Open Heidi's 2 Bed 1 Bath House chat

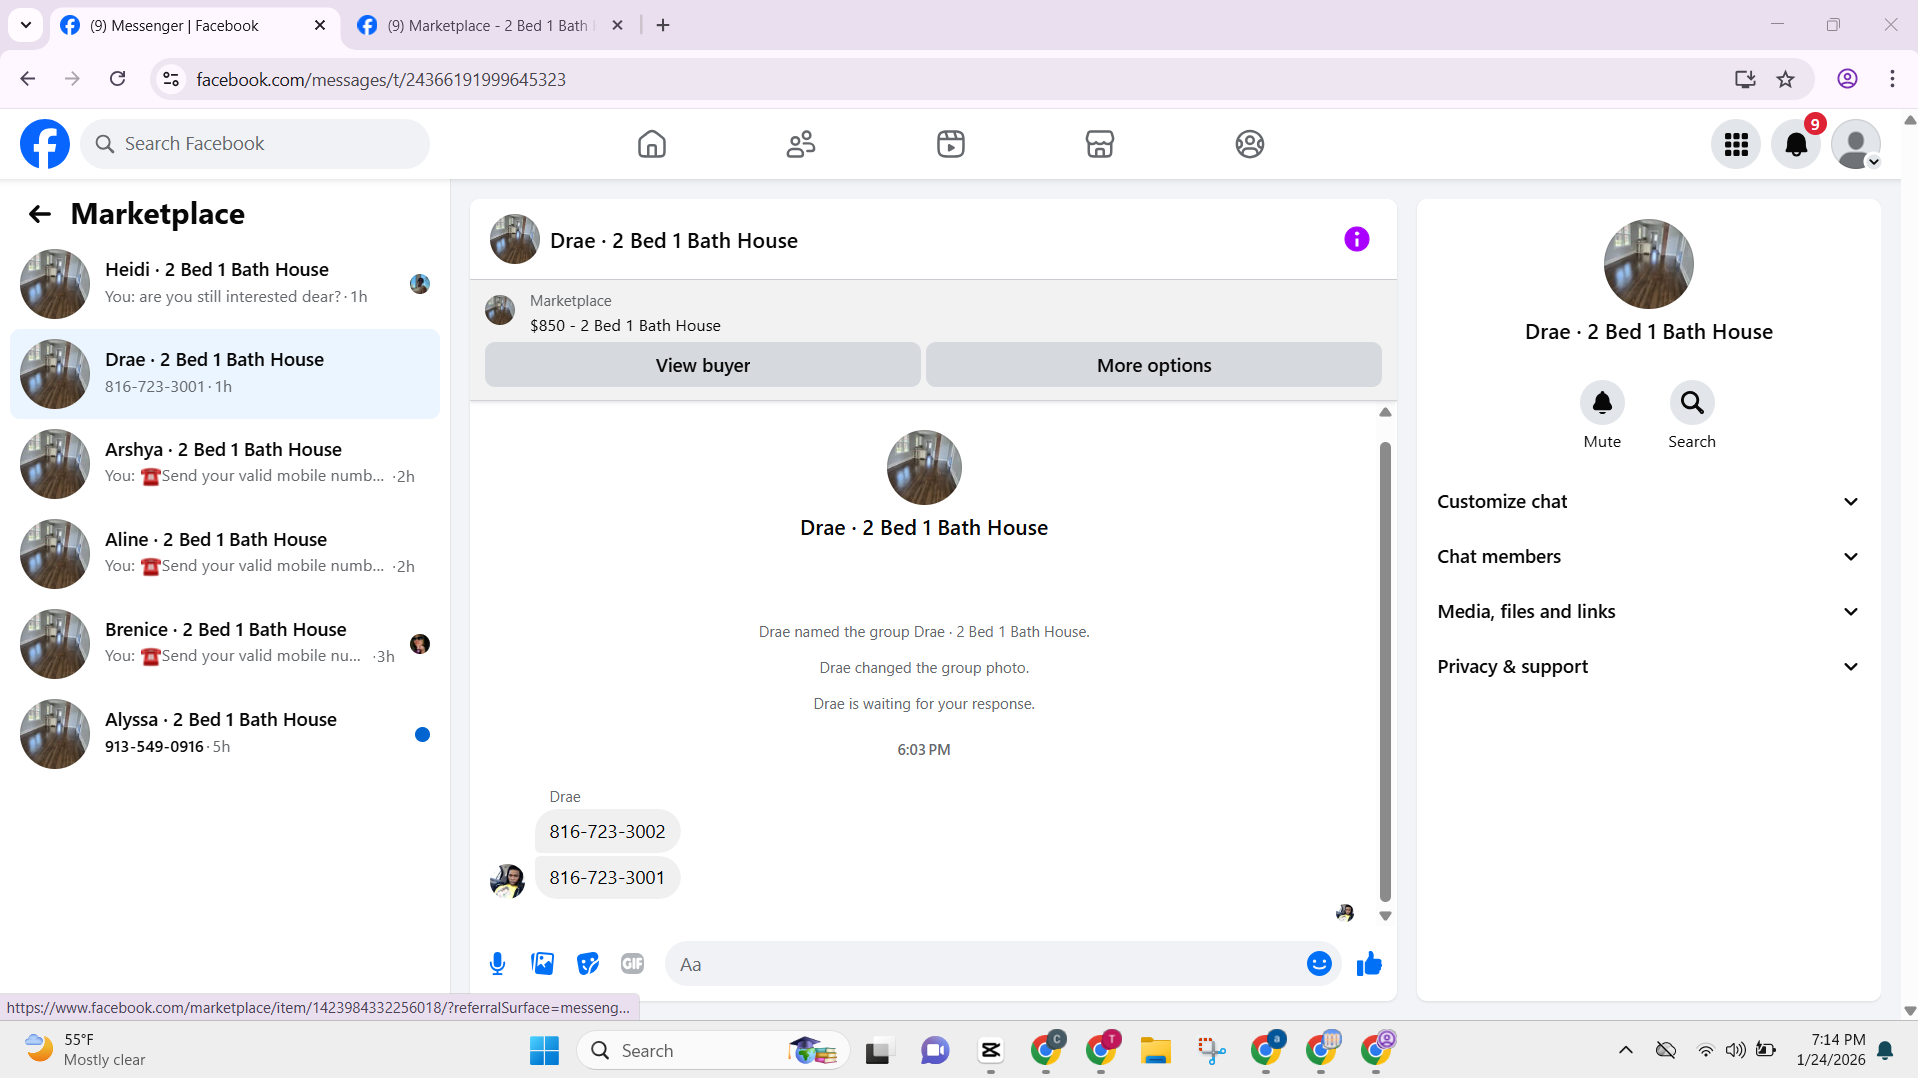coord(225,284)
